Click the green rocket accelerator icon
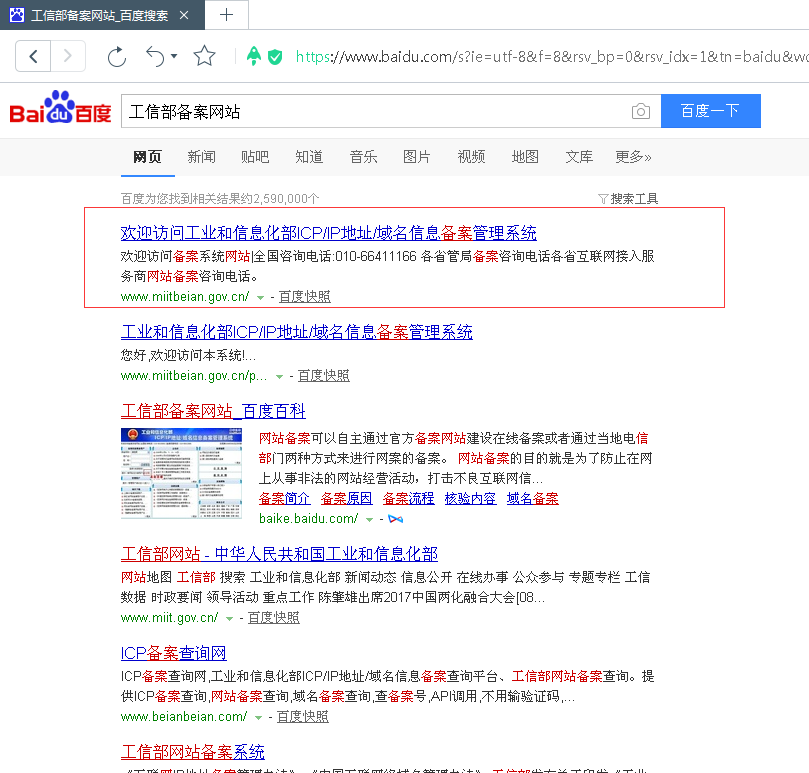This screenshot has height=773, width=809. (x=254, y=57)
